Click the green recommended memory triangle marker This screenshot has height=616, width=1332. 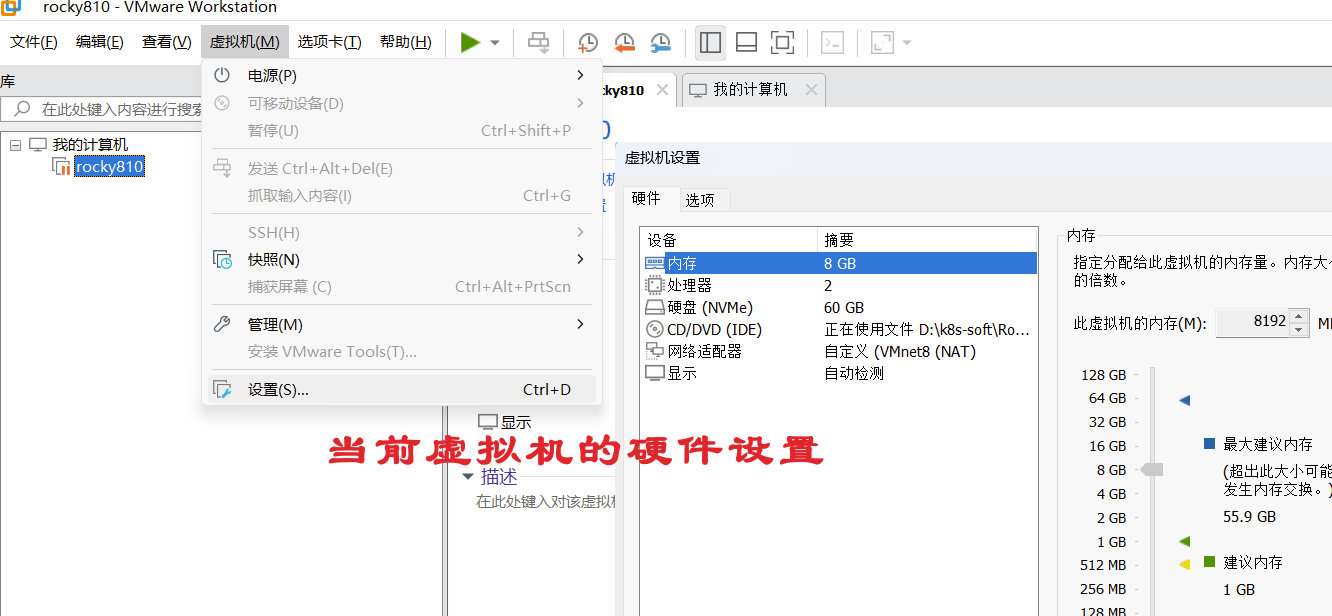(1185, 541)
